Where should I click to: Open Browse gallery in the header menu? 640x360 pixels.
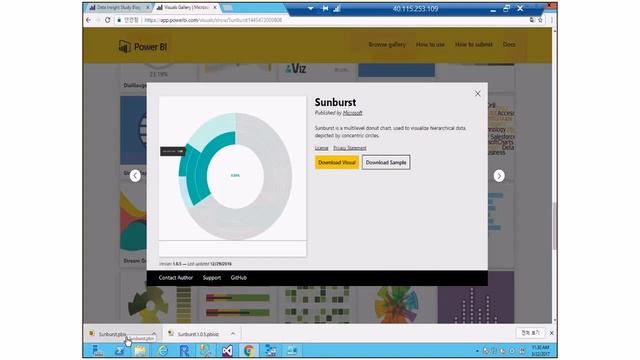[387, 44]
